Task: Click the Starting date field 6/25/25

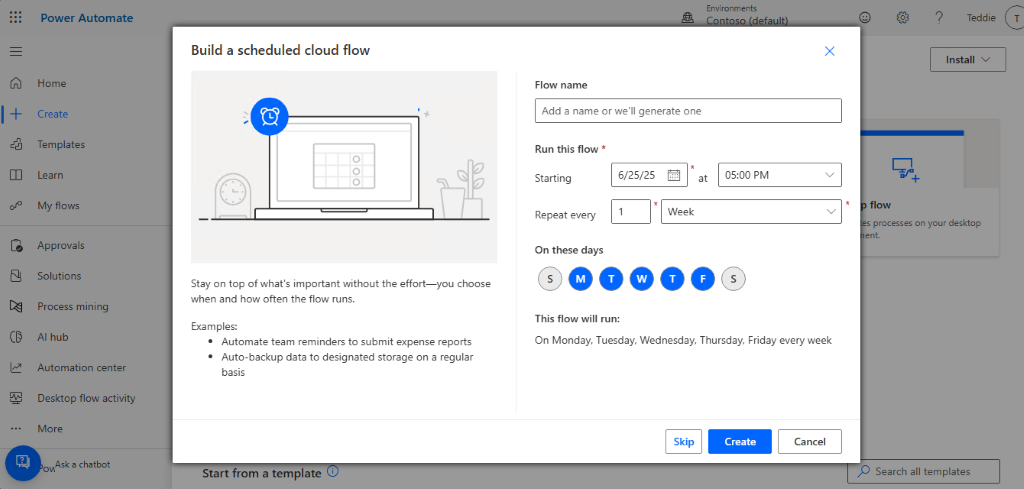Action: click(x=650, y=175)
